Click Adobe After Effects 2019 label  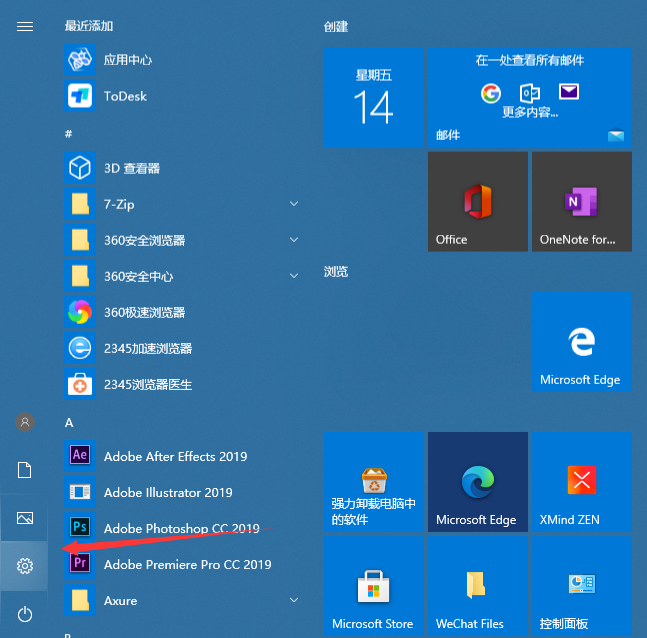[x=175, y=456]
